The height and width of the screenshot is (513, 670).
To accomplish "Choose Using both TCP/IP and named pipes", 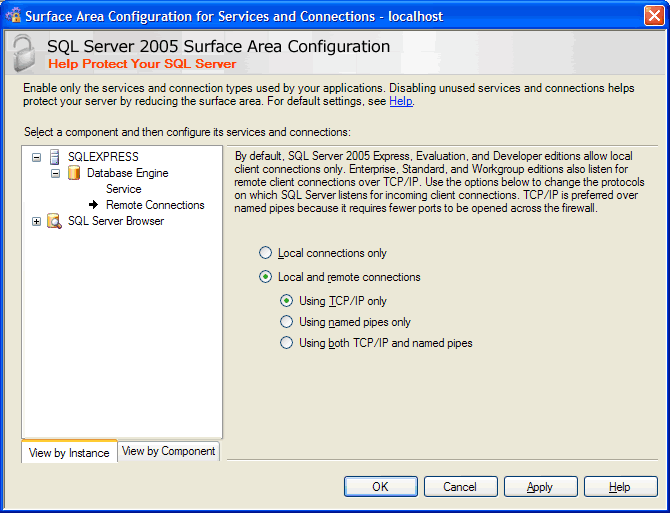I will coord(287,343).
